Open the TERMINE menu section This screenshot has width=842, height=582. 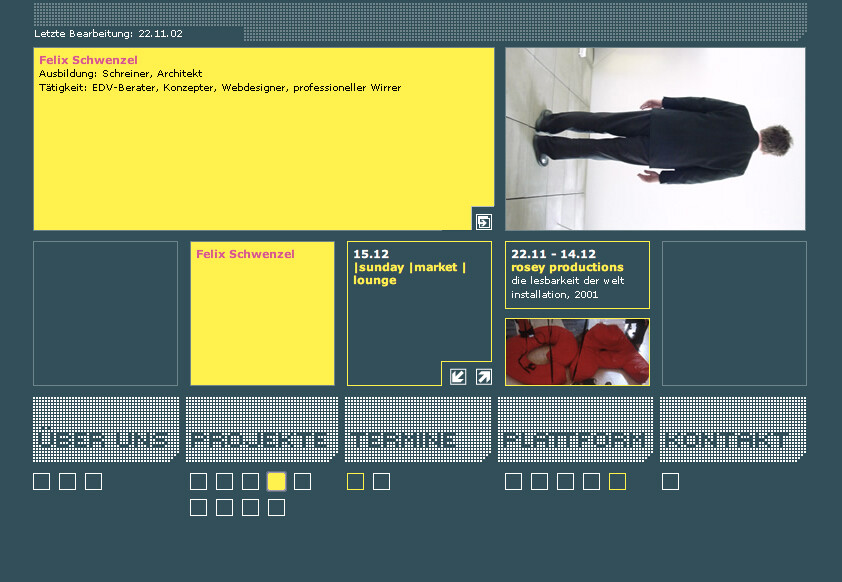pyautogui.click(x=418, y=430)
